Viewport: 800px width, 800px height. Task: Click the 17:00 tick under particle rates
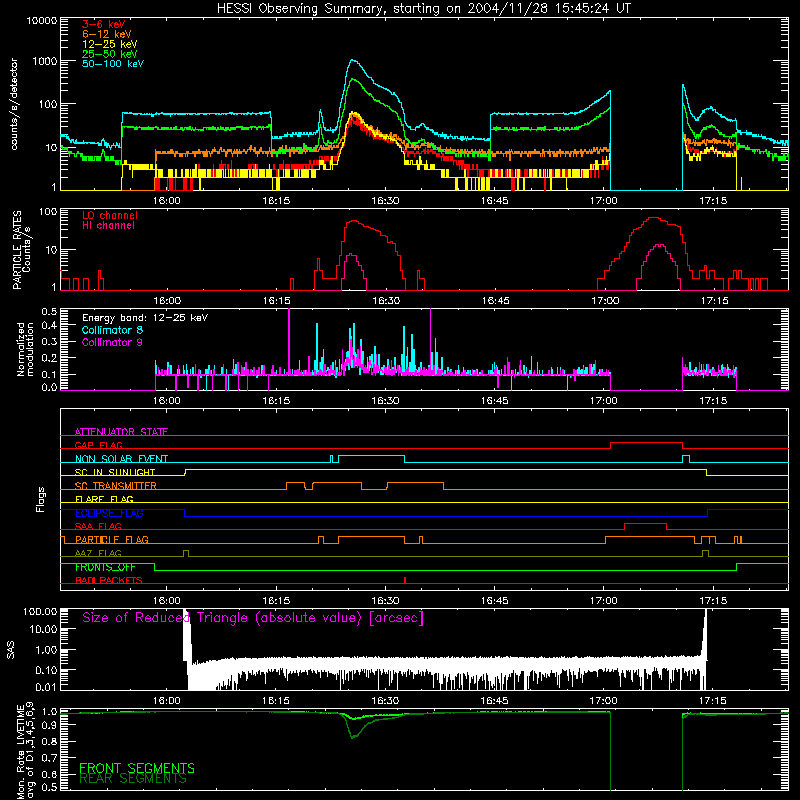[x=605, y=301]
